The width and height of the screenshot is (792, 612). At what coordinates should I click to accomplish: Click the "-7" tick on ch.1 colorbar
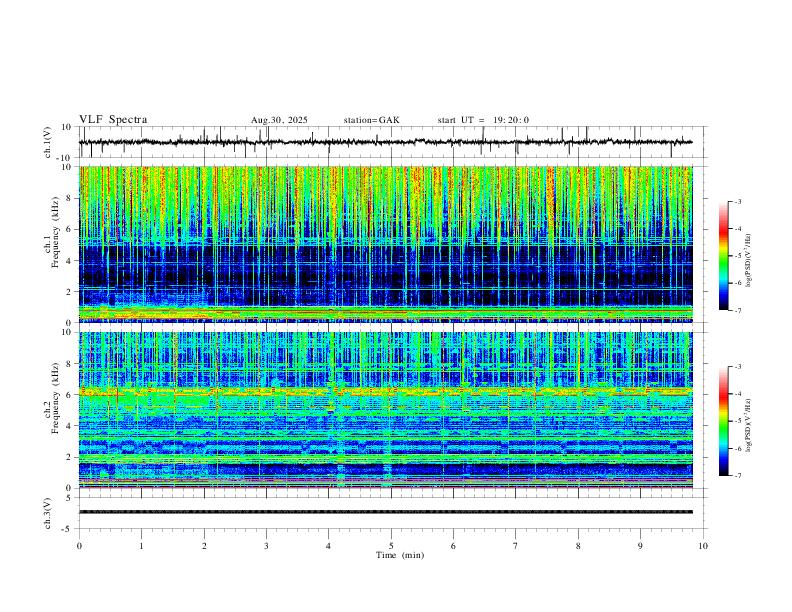click(737, 311)
